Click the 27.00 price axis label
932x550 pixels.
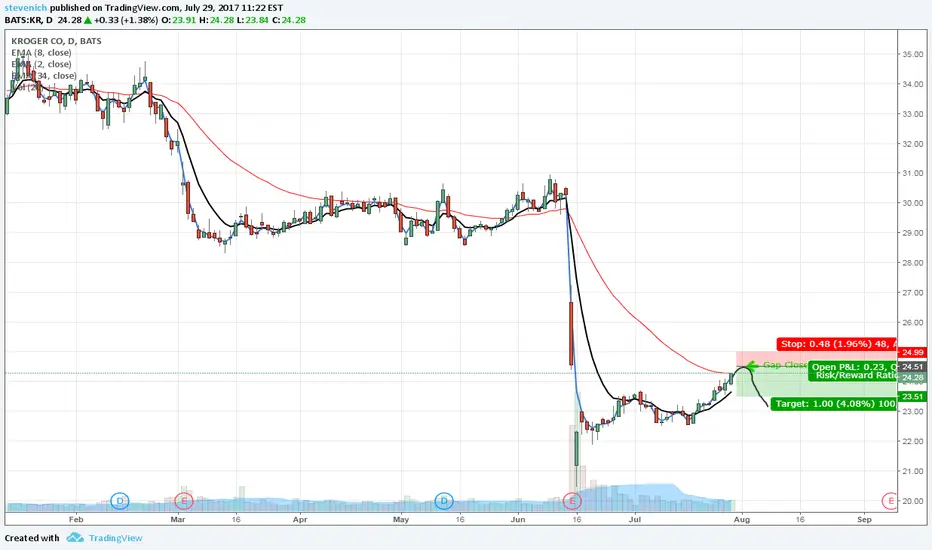coord(912,293)
